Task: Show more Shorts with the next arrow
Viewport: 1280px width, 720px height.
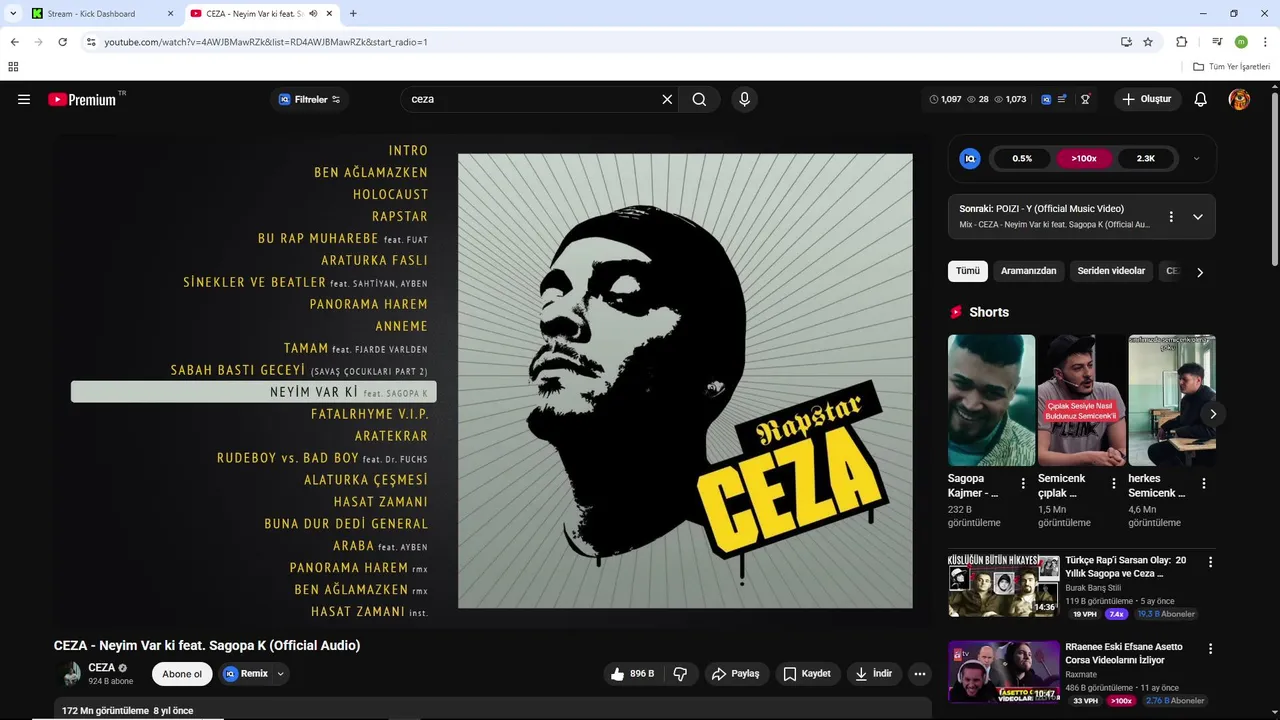Action: click(1213, 414)
